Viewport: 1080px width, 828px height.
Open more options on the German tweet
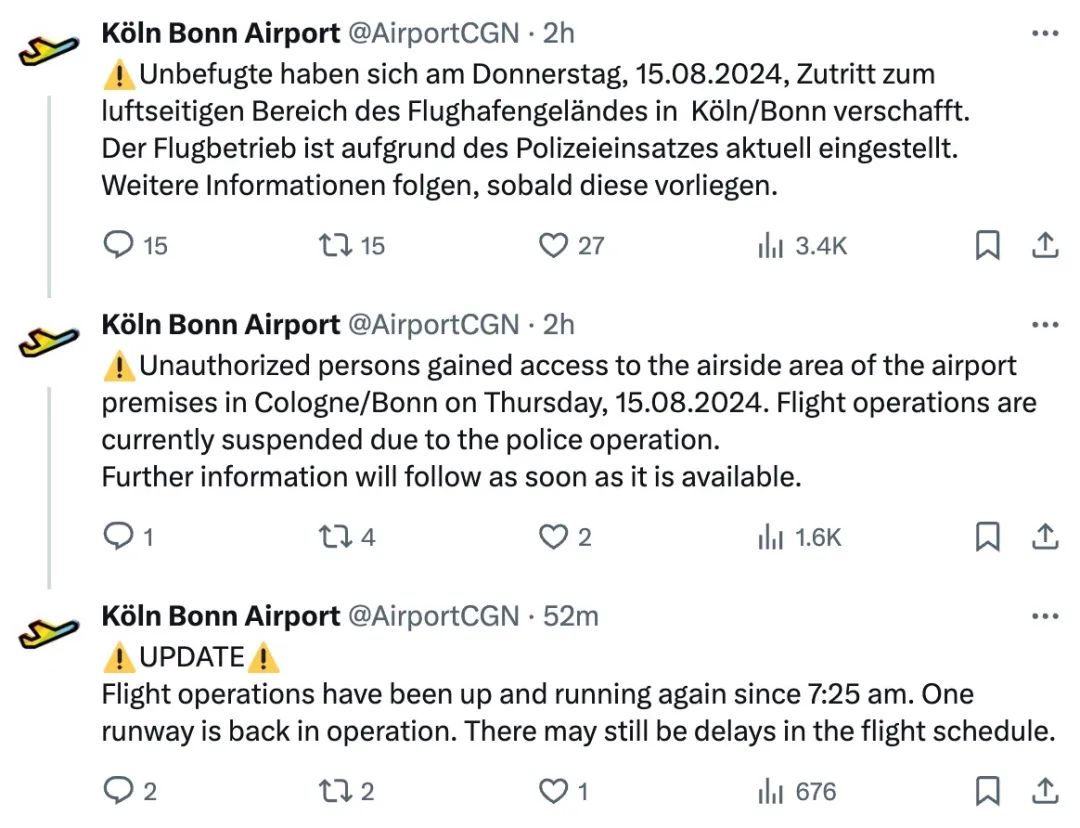click(1044, 33)
